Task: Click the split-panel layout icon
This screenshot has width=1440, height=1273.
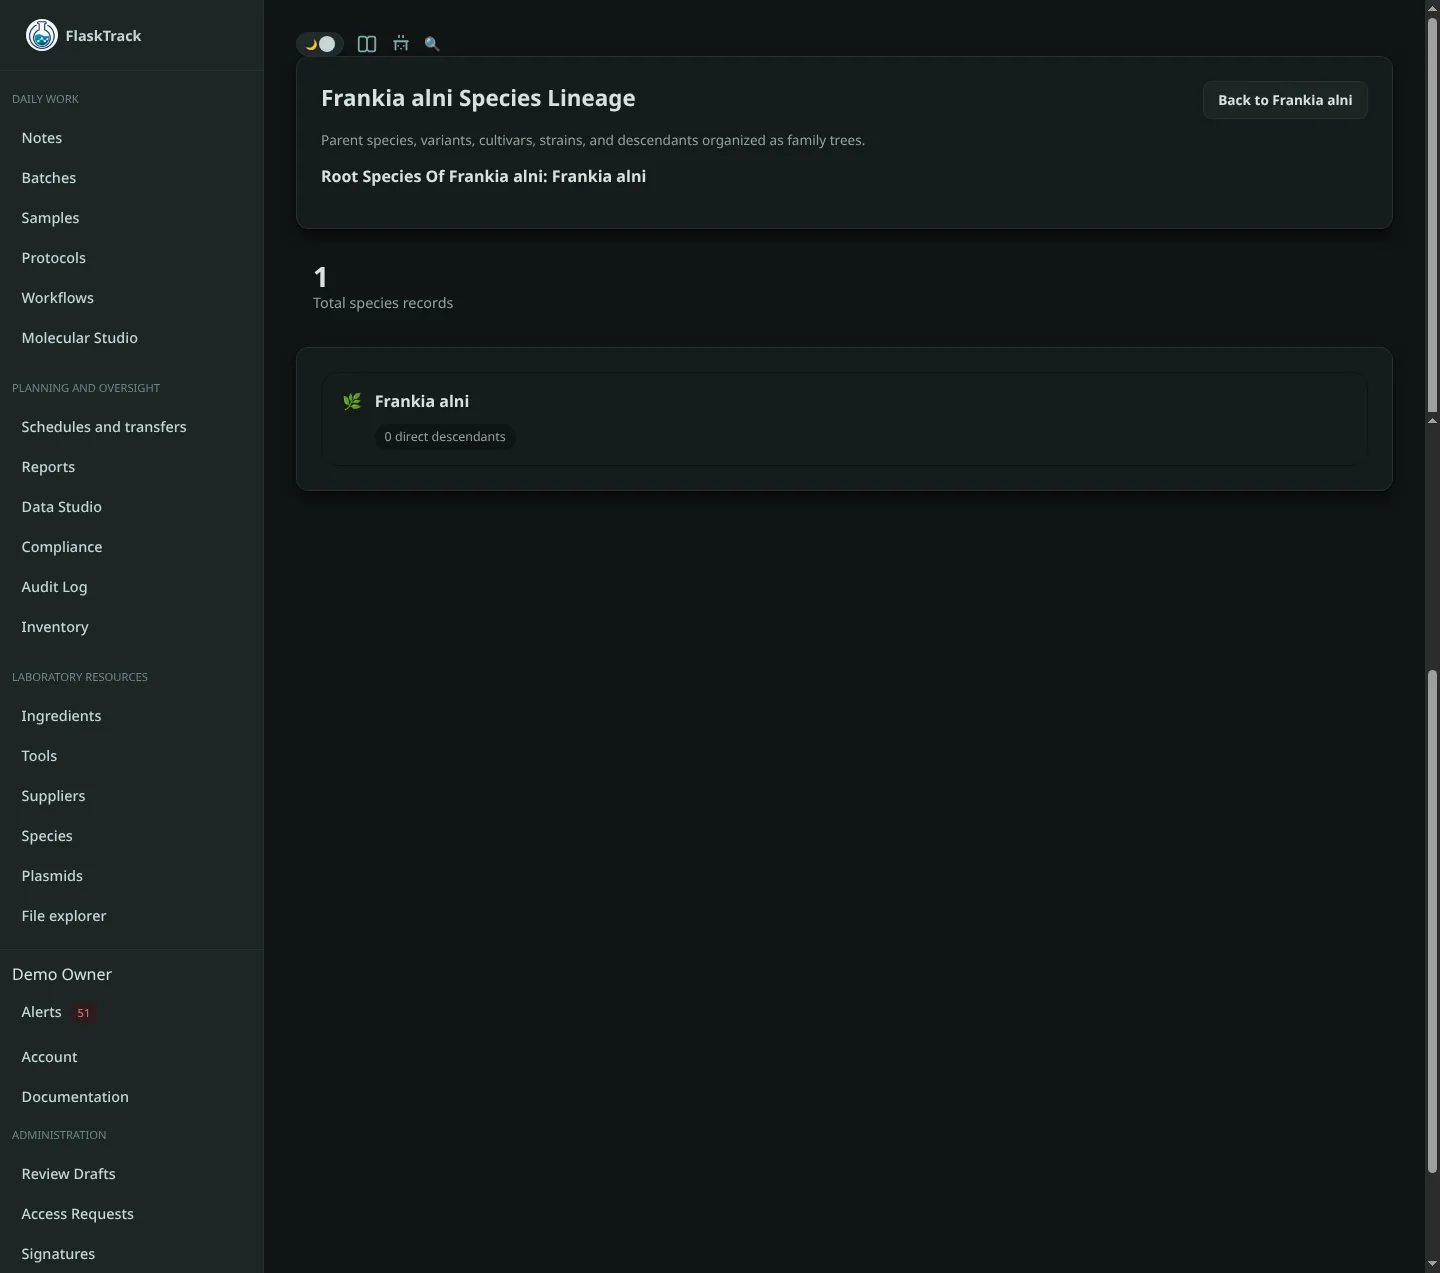Action: 367,44
